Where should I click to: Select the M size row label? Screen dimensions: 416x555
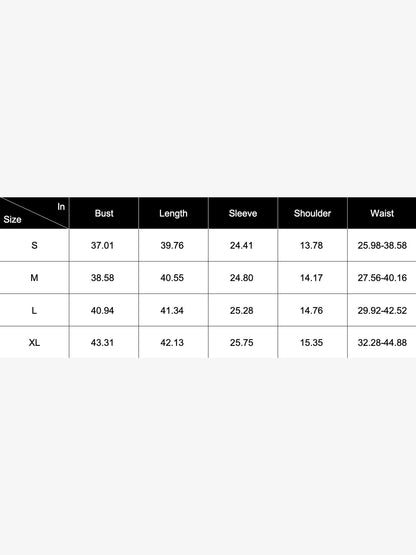[x=34, y=278]
